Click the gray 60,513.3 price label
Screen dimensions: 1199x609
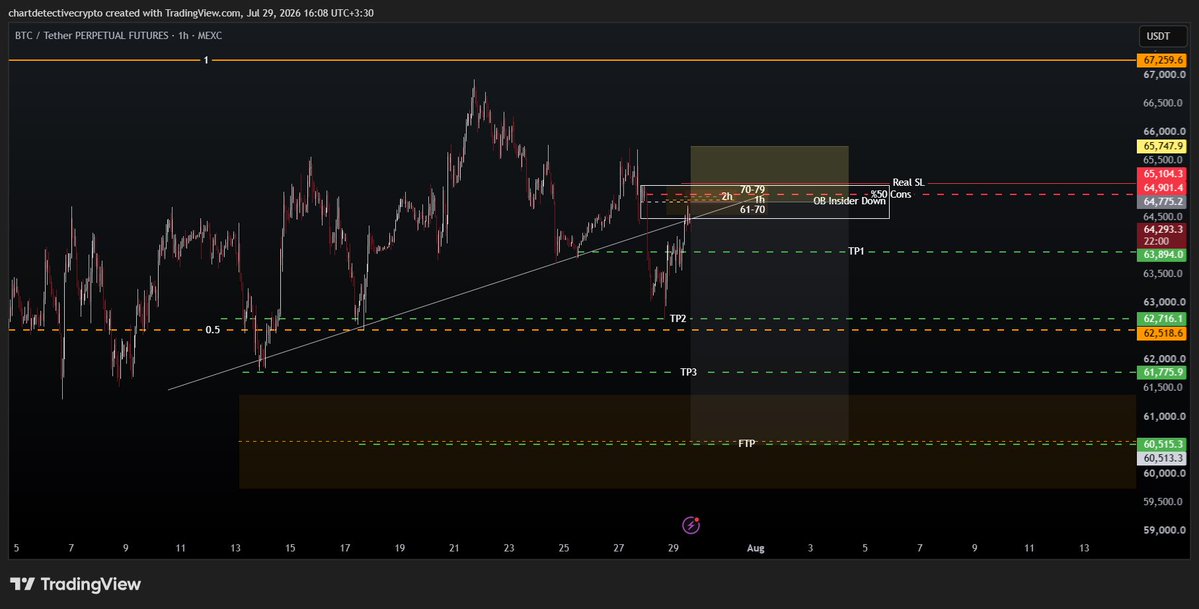coord(1162,458)
